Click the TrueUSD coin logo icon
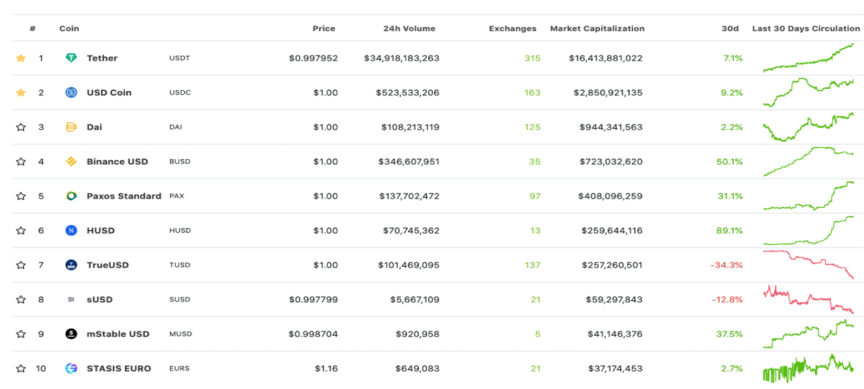This screenshot has height=389, width=864. click(x=71, y=265)
